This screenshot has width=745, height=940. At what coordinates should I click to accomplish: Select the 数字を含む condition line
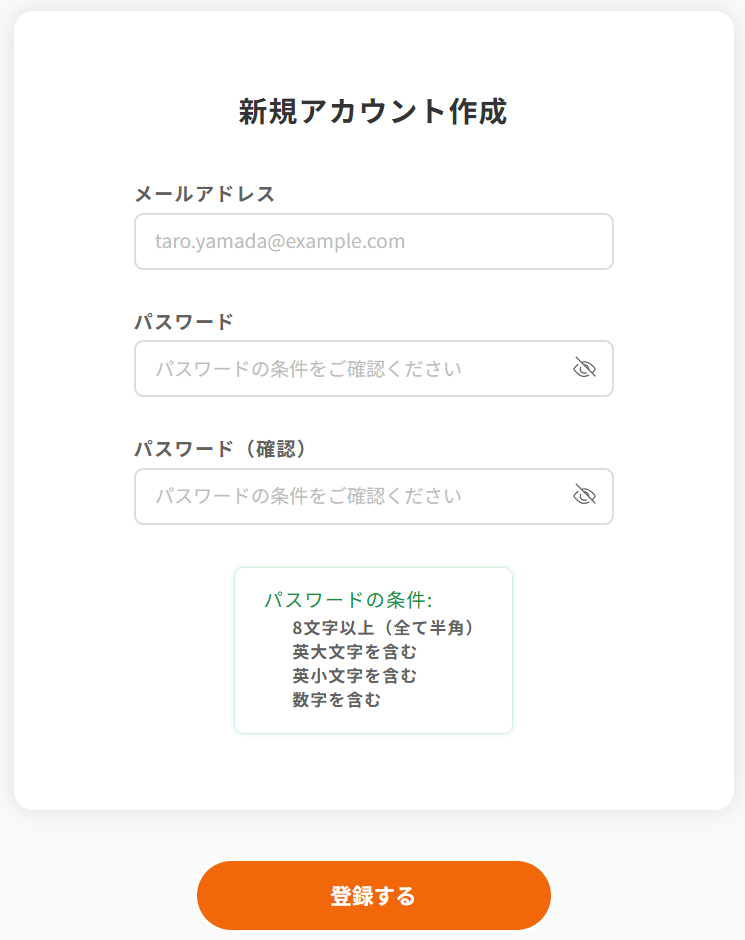click(x=336, y=700)
